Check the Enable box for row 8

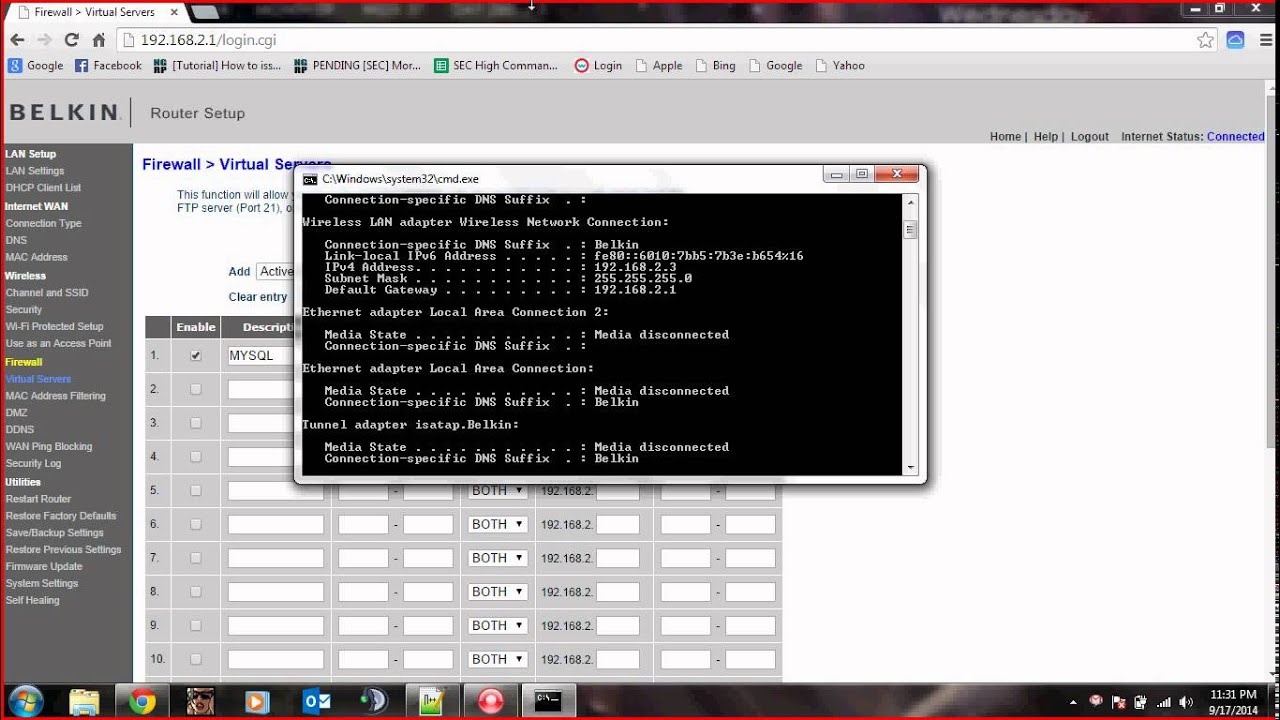pos(196,591)
